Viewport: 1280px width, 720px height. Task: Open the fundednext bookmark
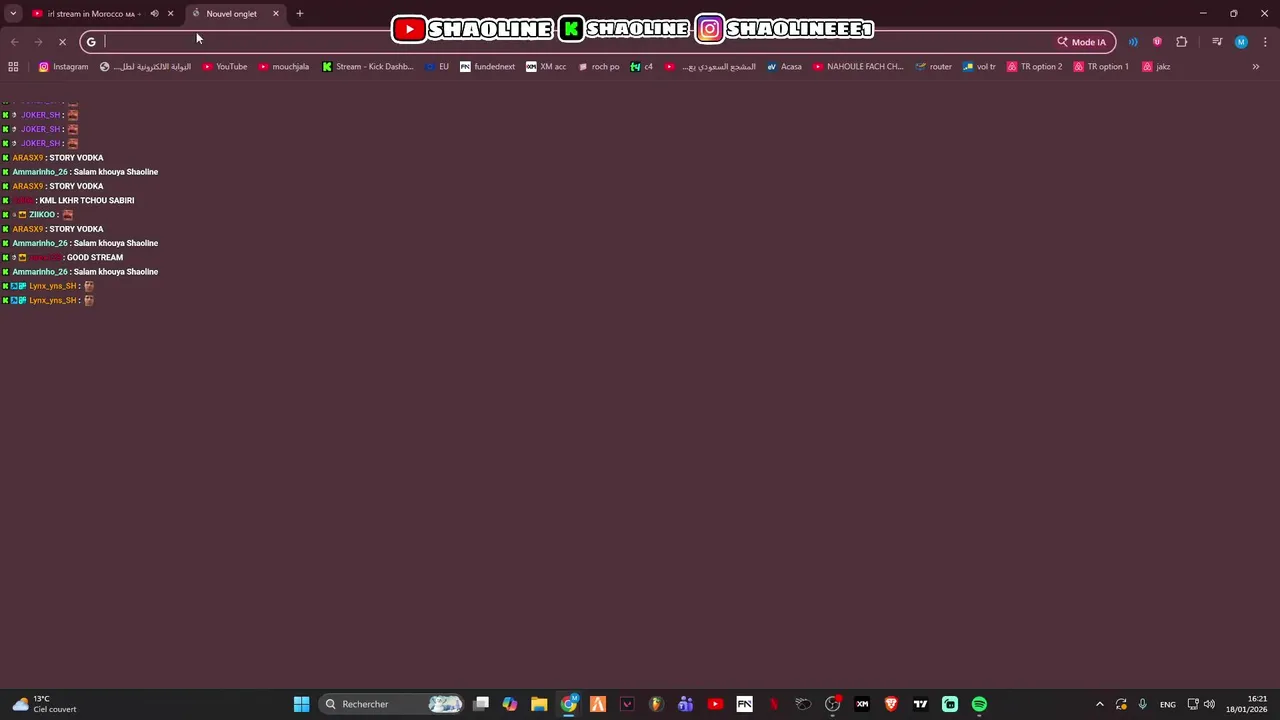coord(487,67)
